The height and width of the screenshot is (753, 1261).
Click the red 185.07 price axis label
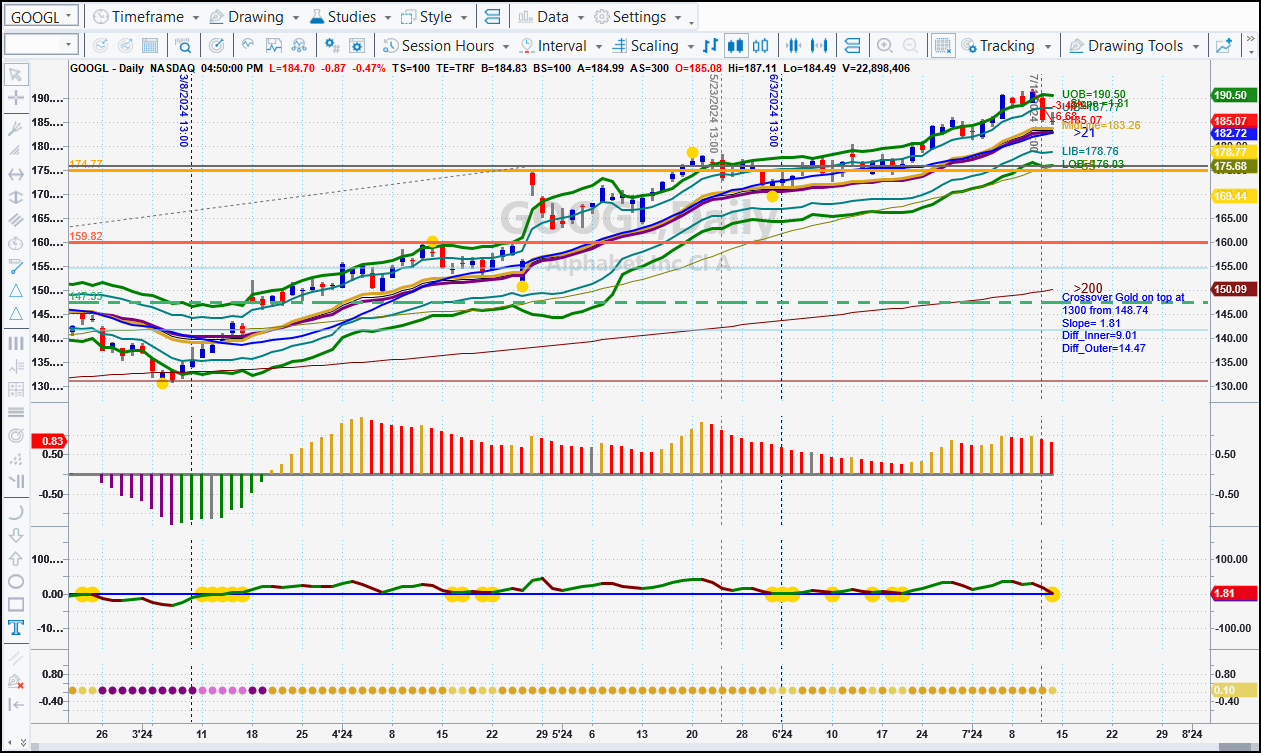click(1234, 120)
